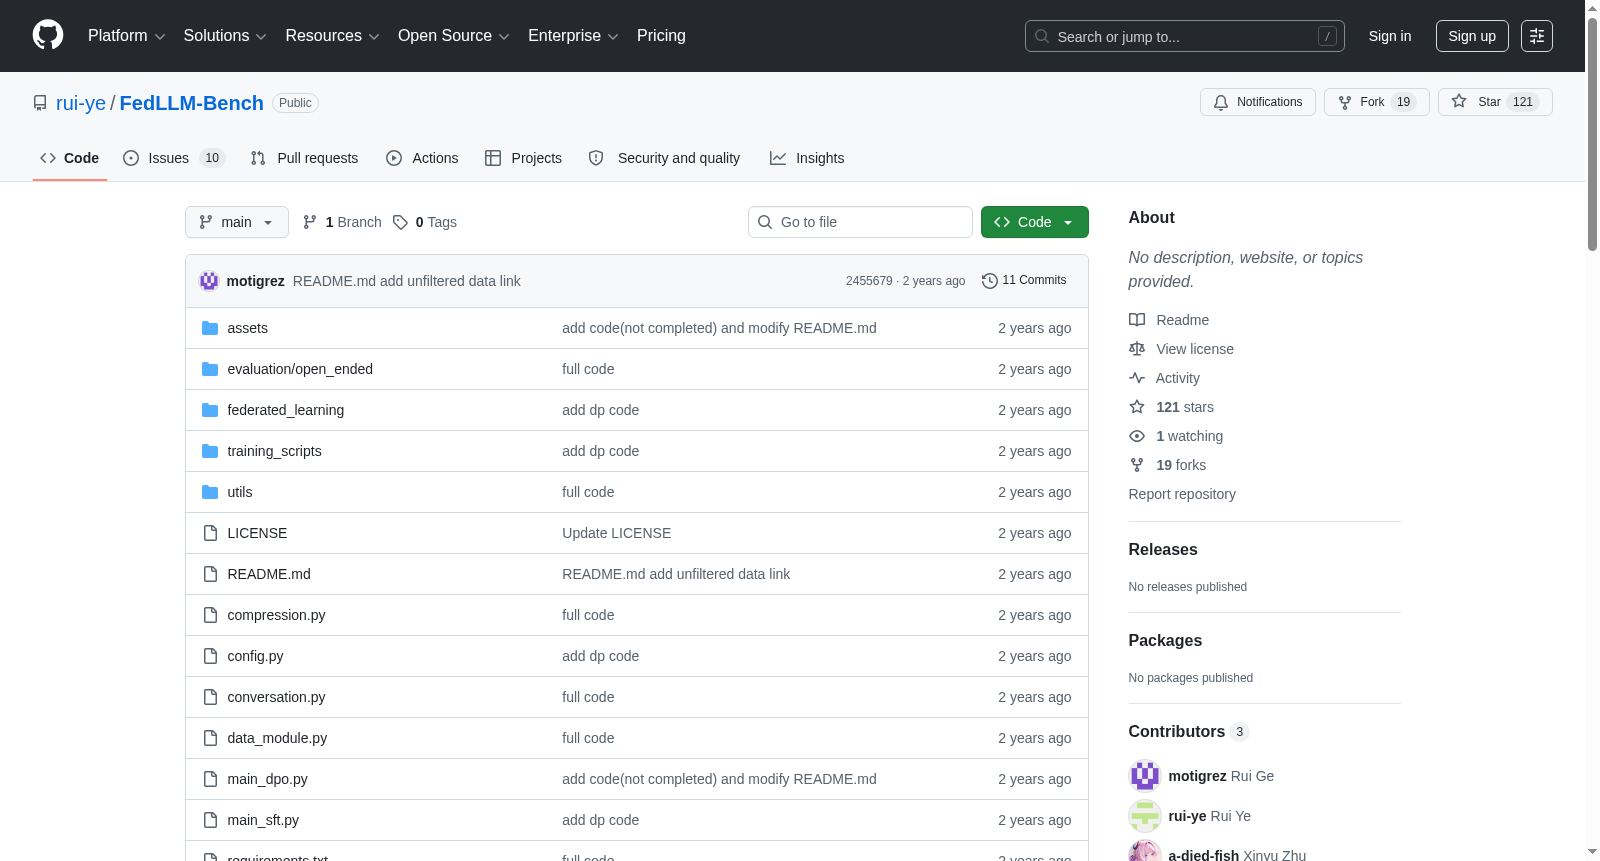Open the motigrez contributor avatar
This screenshot has height=861, width=1600.
(x=1145, y=776)
